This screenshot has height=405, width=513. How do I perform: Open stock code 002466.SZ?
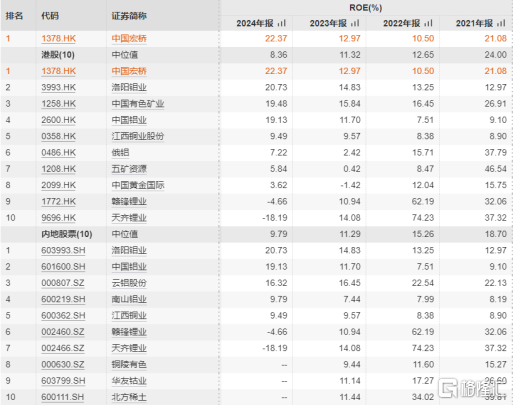pos(63,348)
